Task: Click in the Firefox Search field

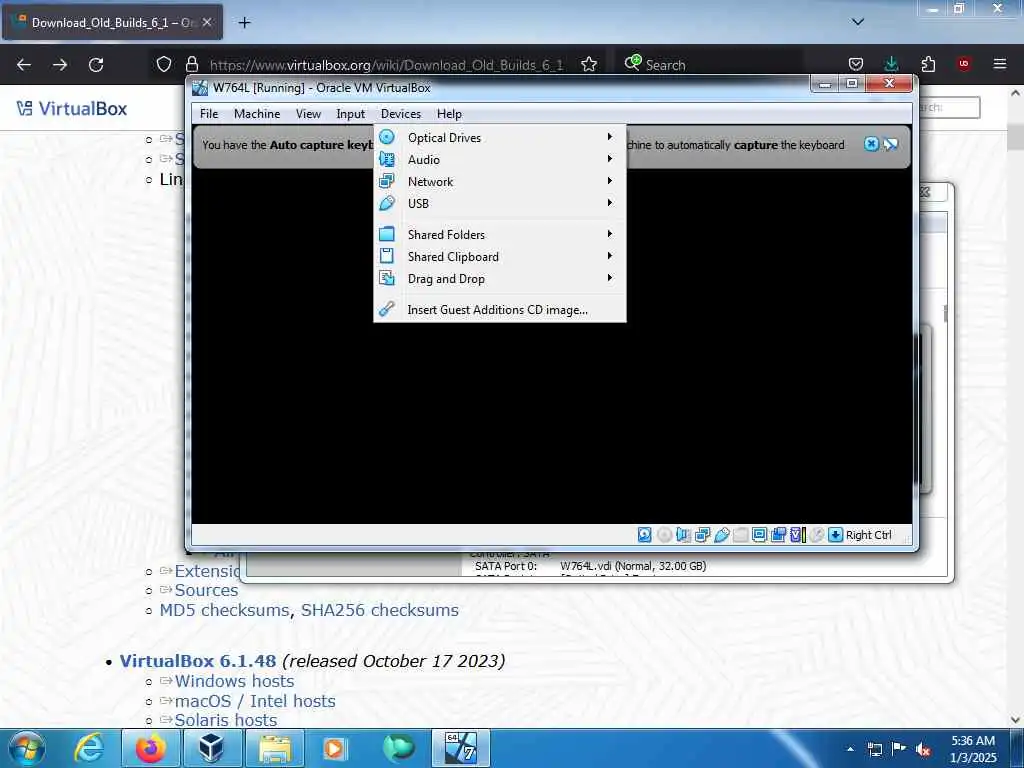Action: point(709,65)
